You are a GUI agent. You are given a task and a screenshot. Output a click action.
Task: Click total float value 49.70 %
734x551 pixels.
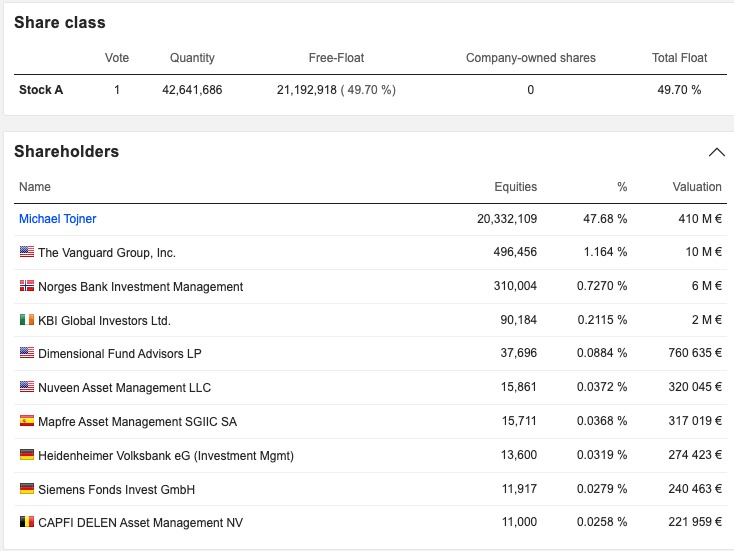pyautogui.click(x=679, y=89)
